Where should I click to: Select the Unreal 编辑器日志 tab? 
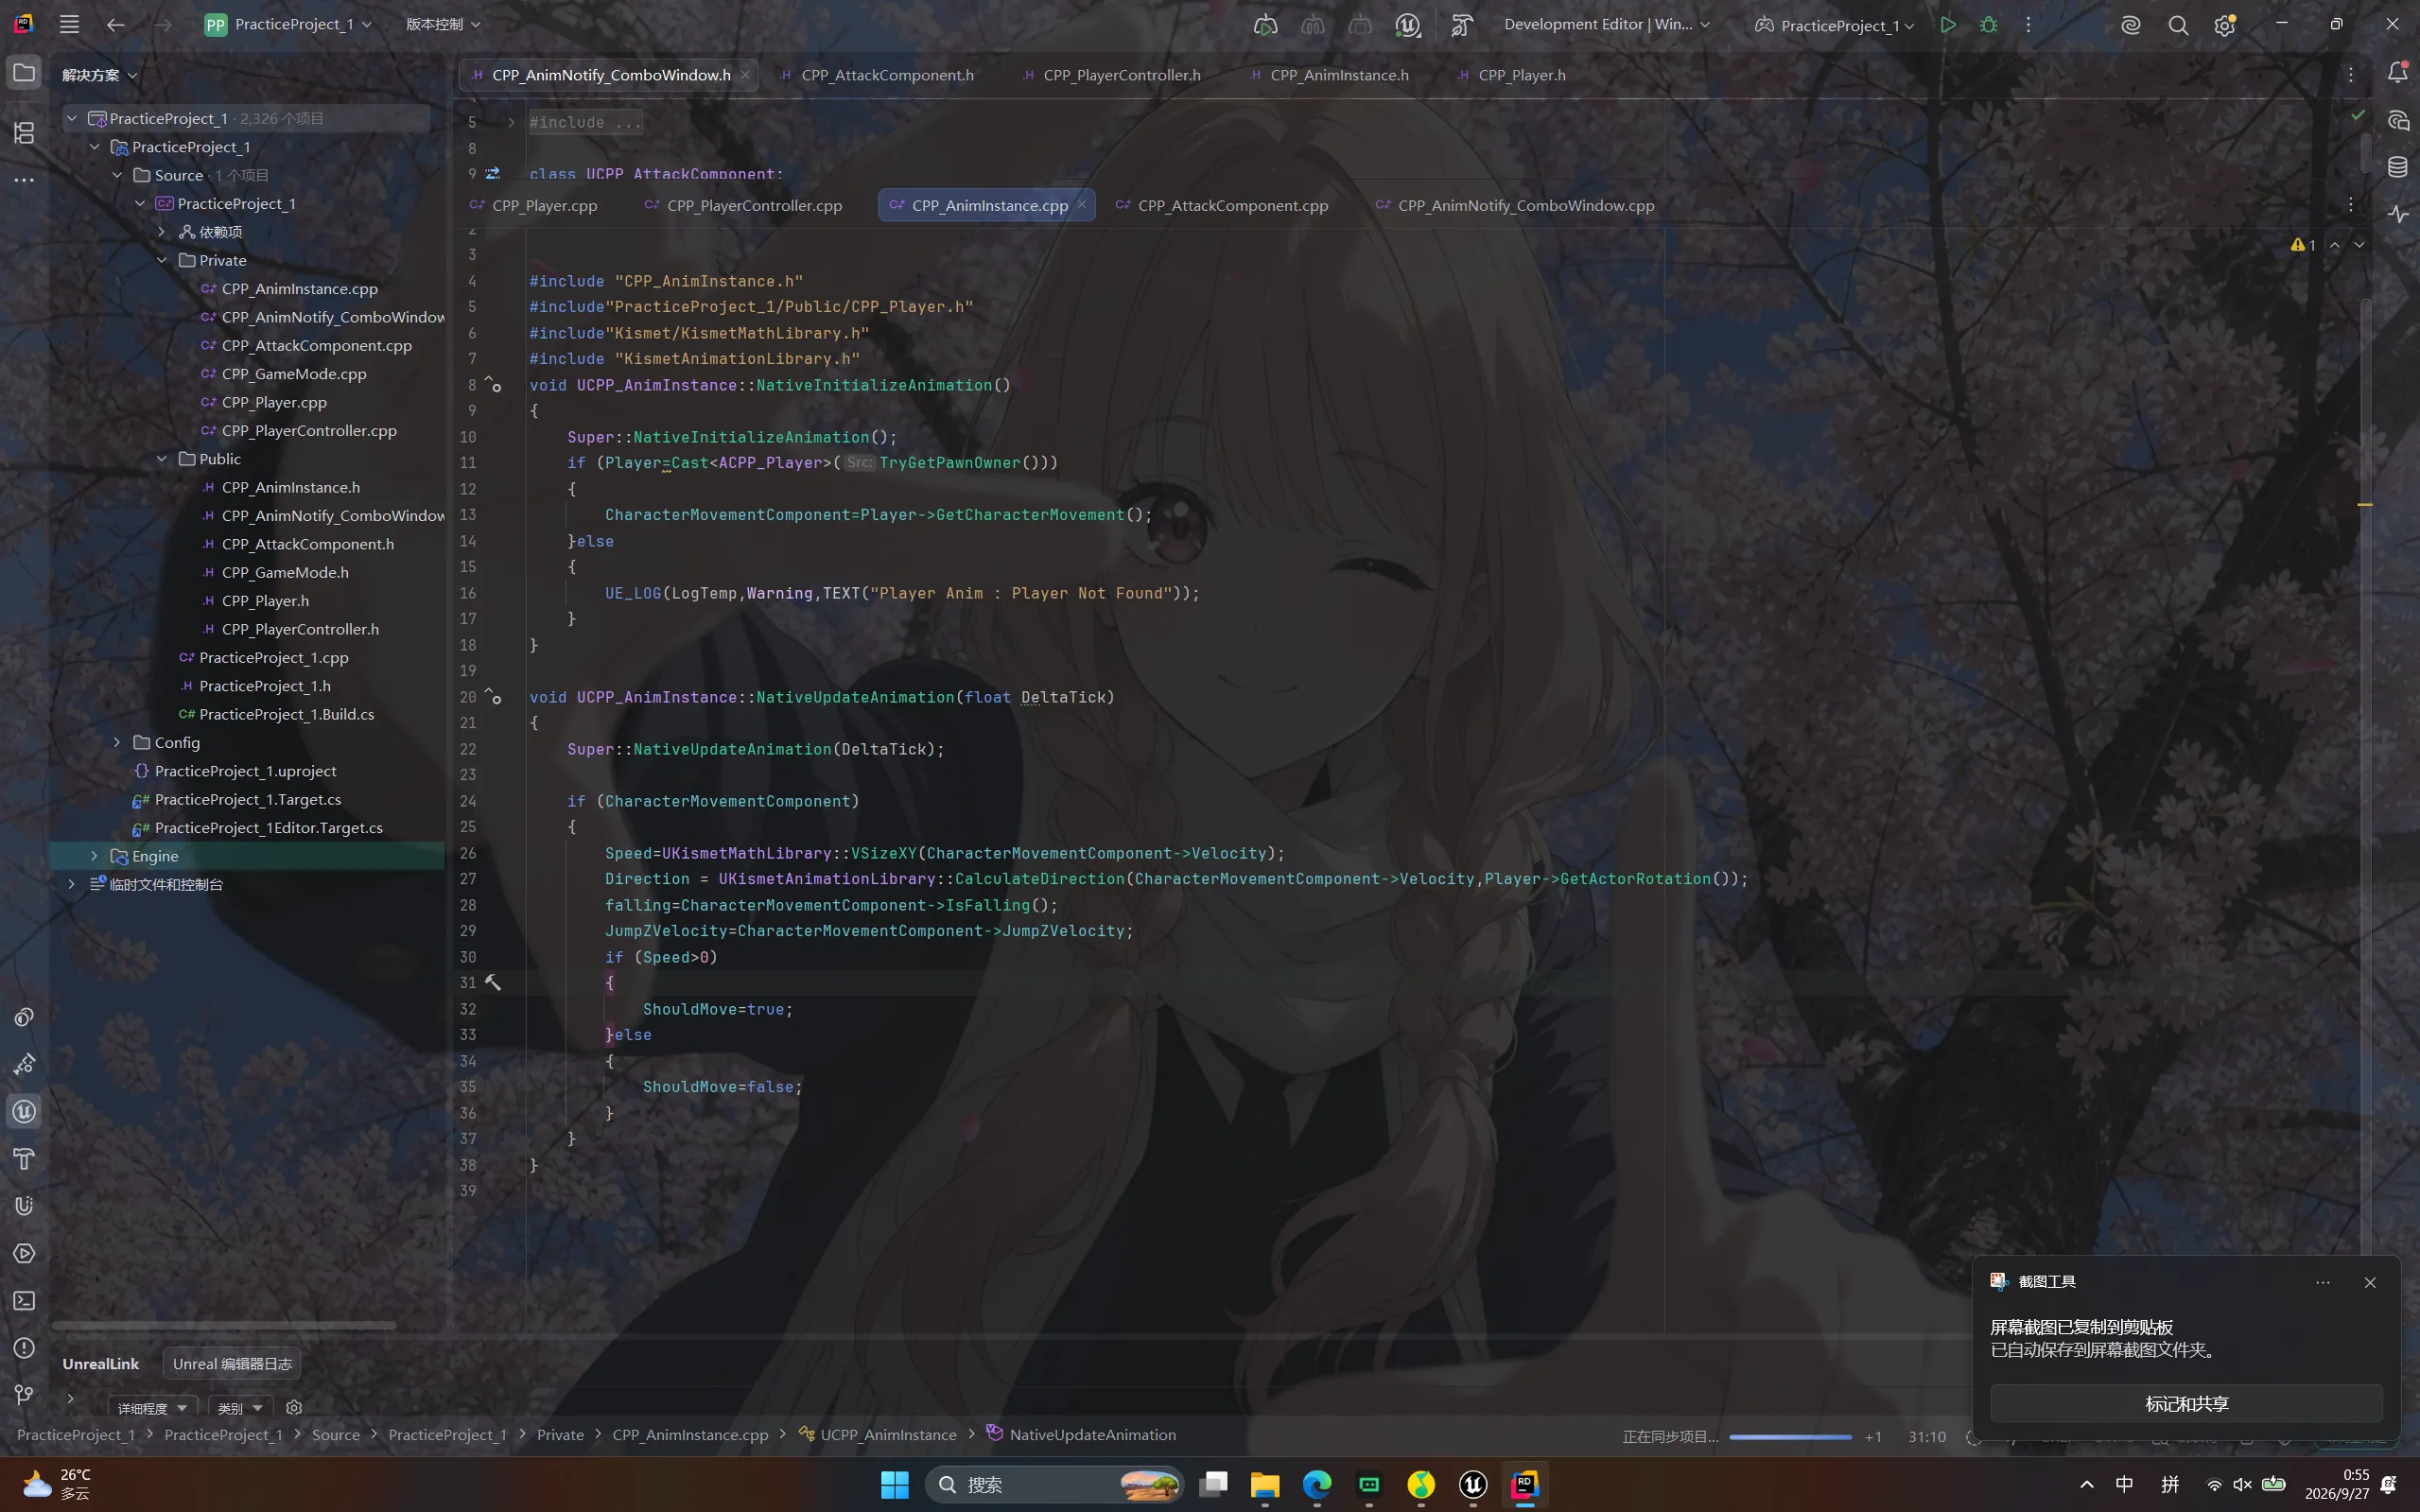coord(232,1363)
